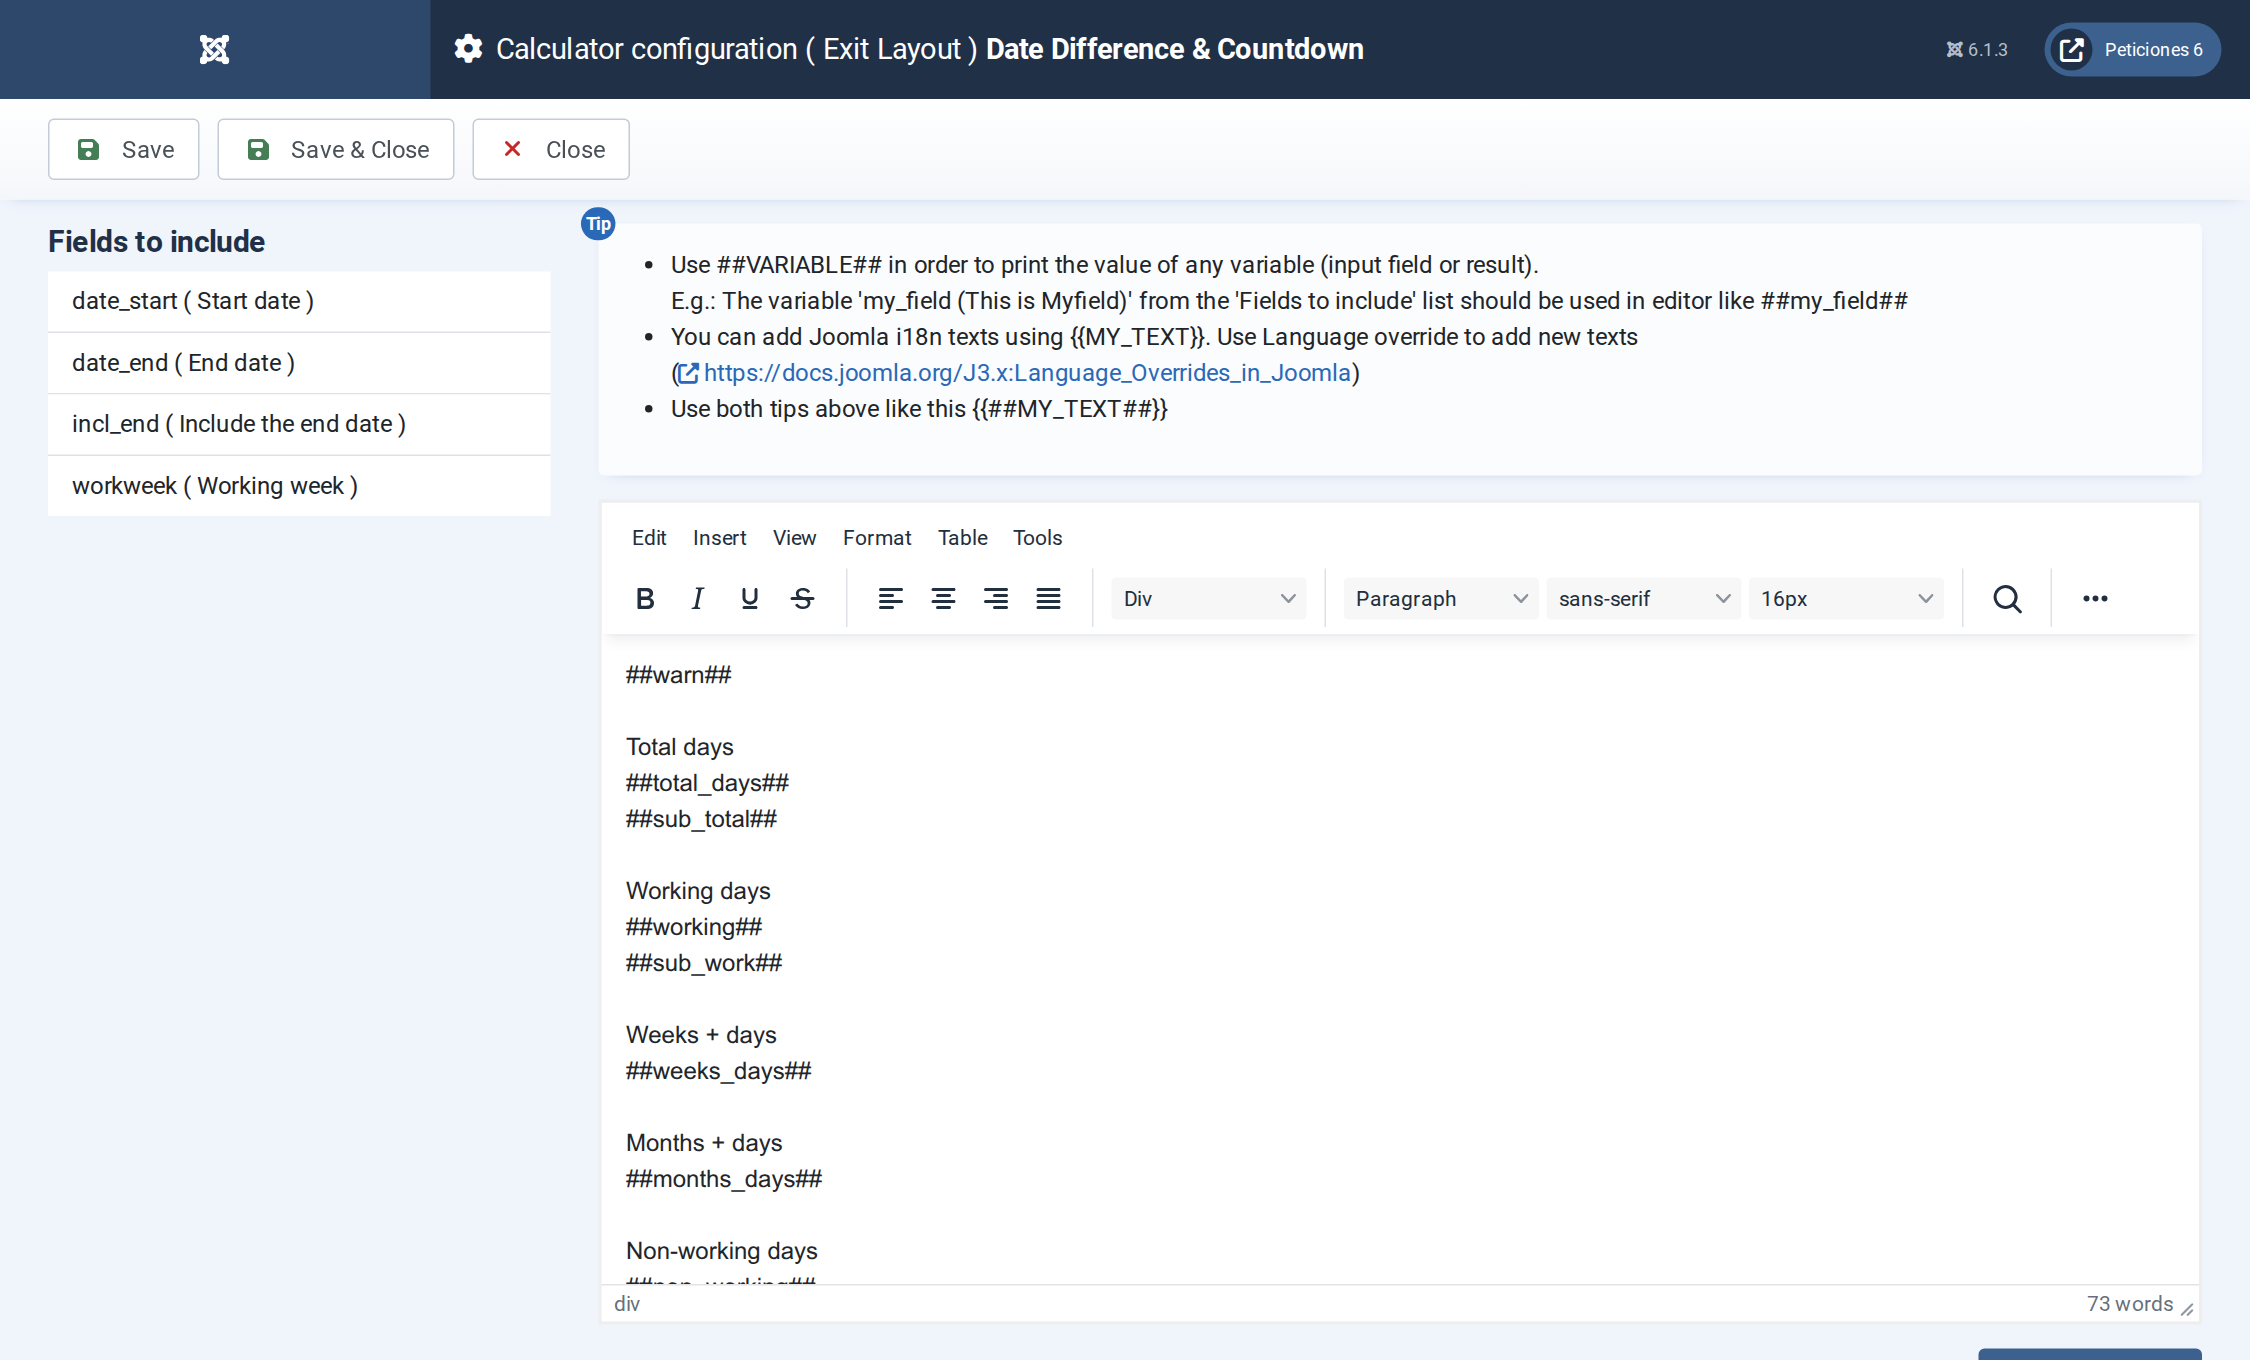Align text center
The image size is (2250, 1360).
943,598
